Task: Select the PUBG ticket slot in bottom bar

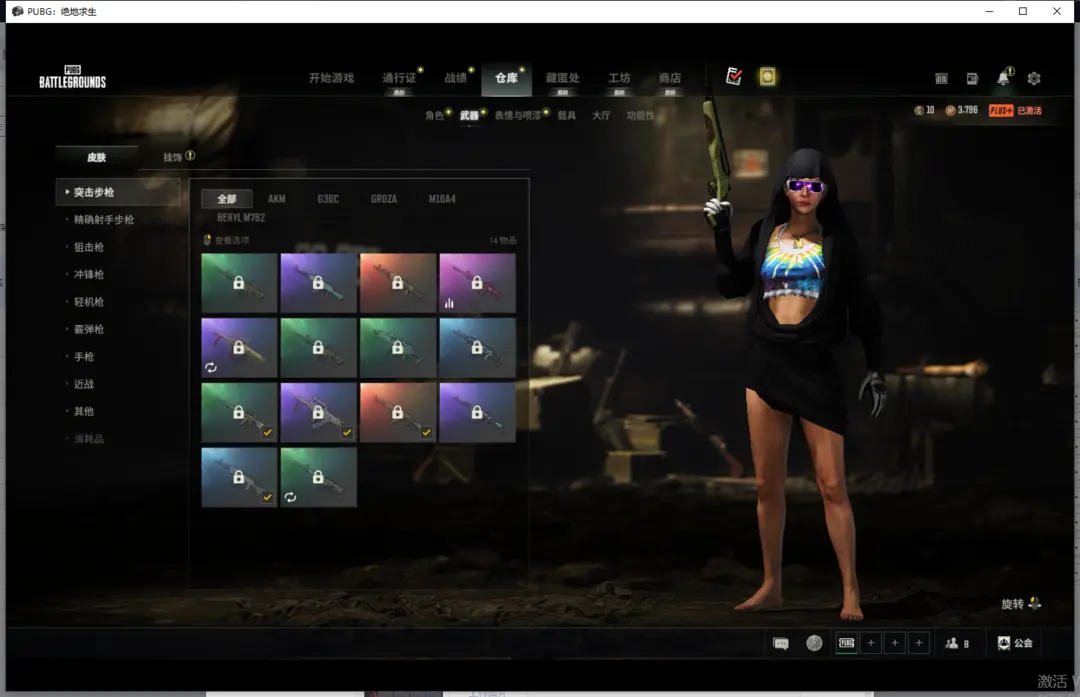Action: [x=847, y=643]
